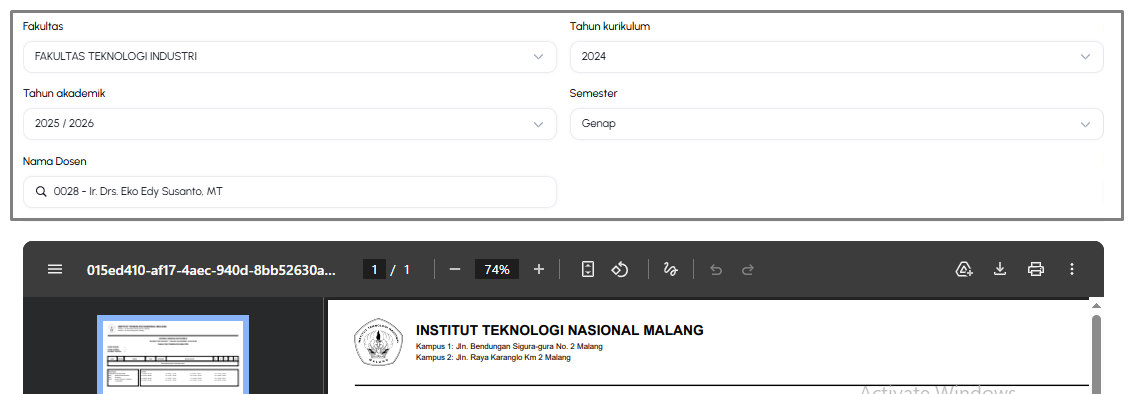1135x394 pixels.
Task: Open the Tahun akademik dropdown showing 2025 / 2026
Action: tap(290, 124)
